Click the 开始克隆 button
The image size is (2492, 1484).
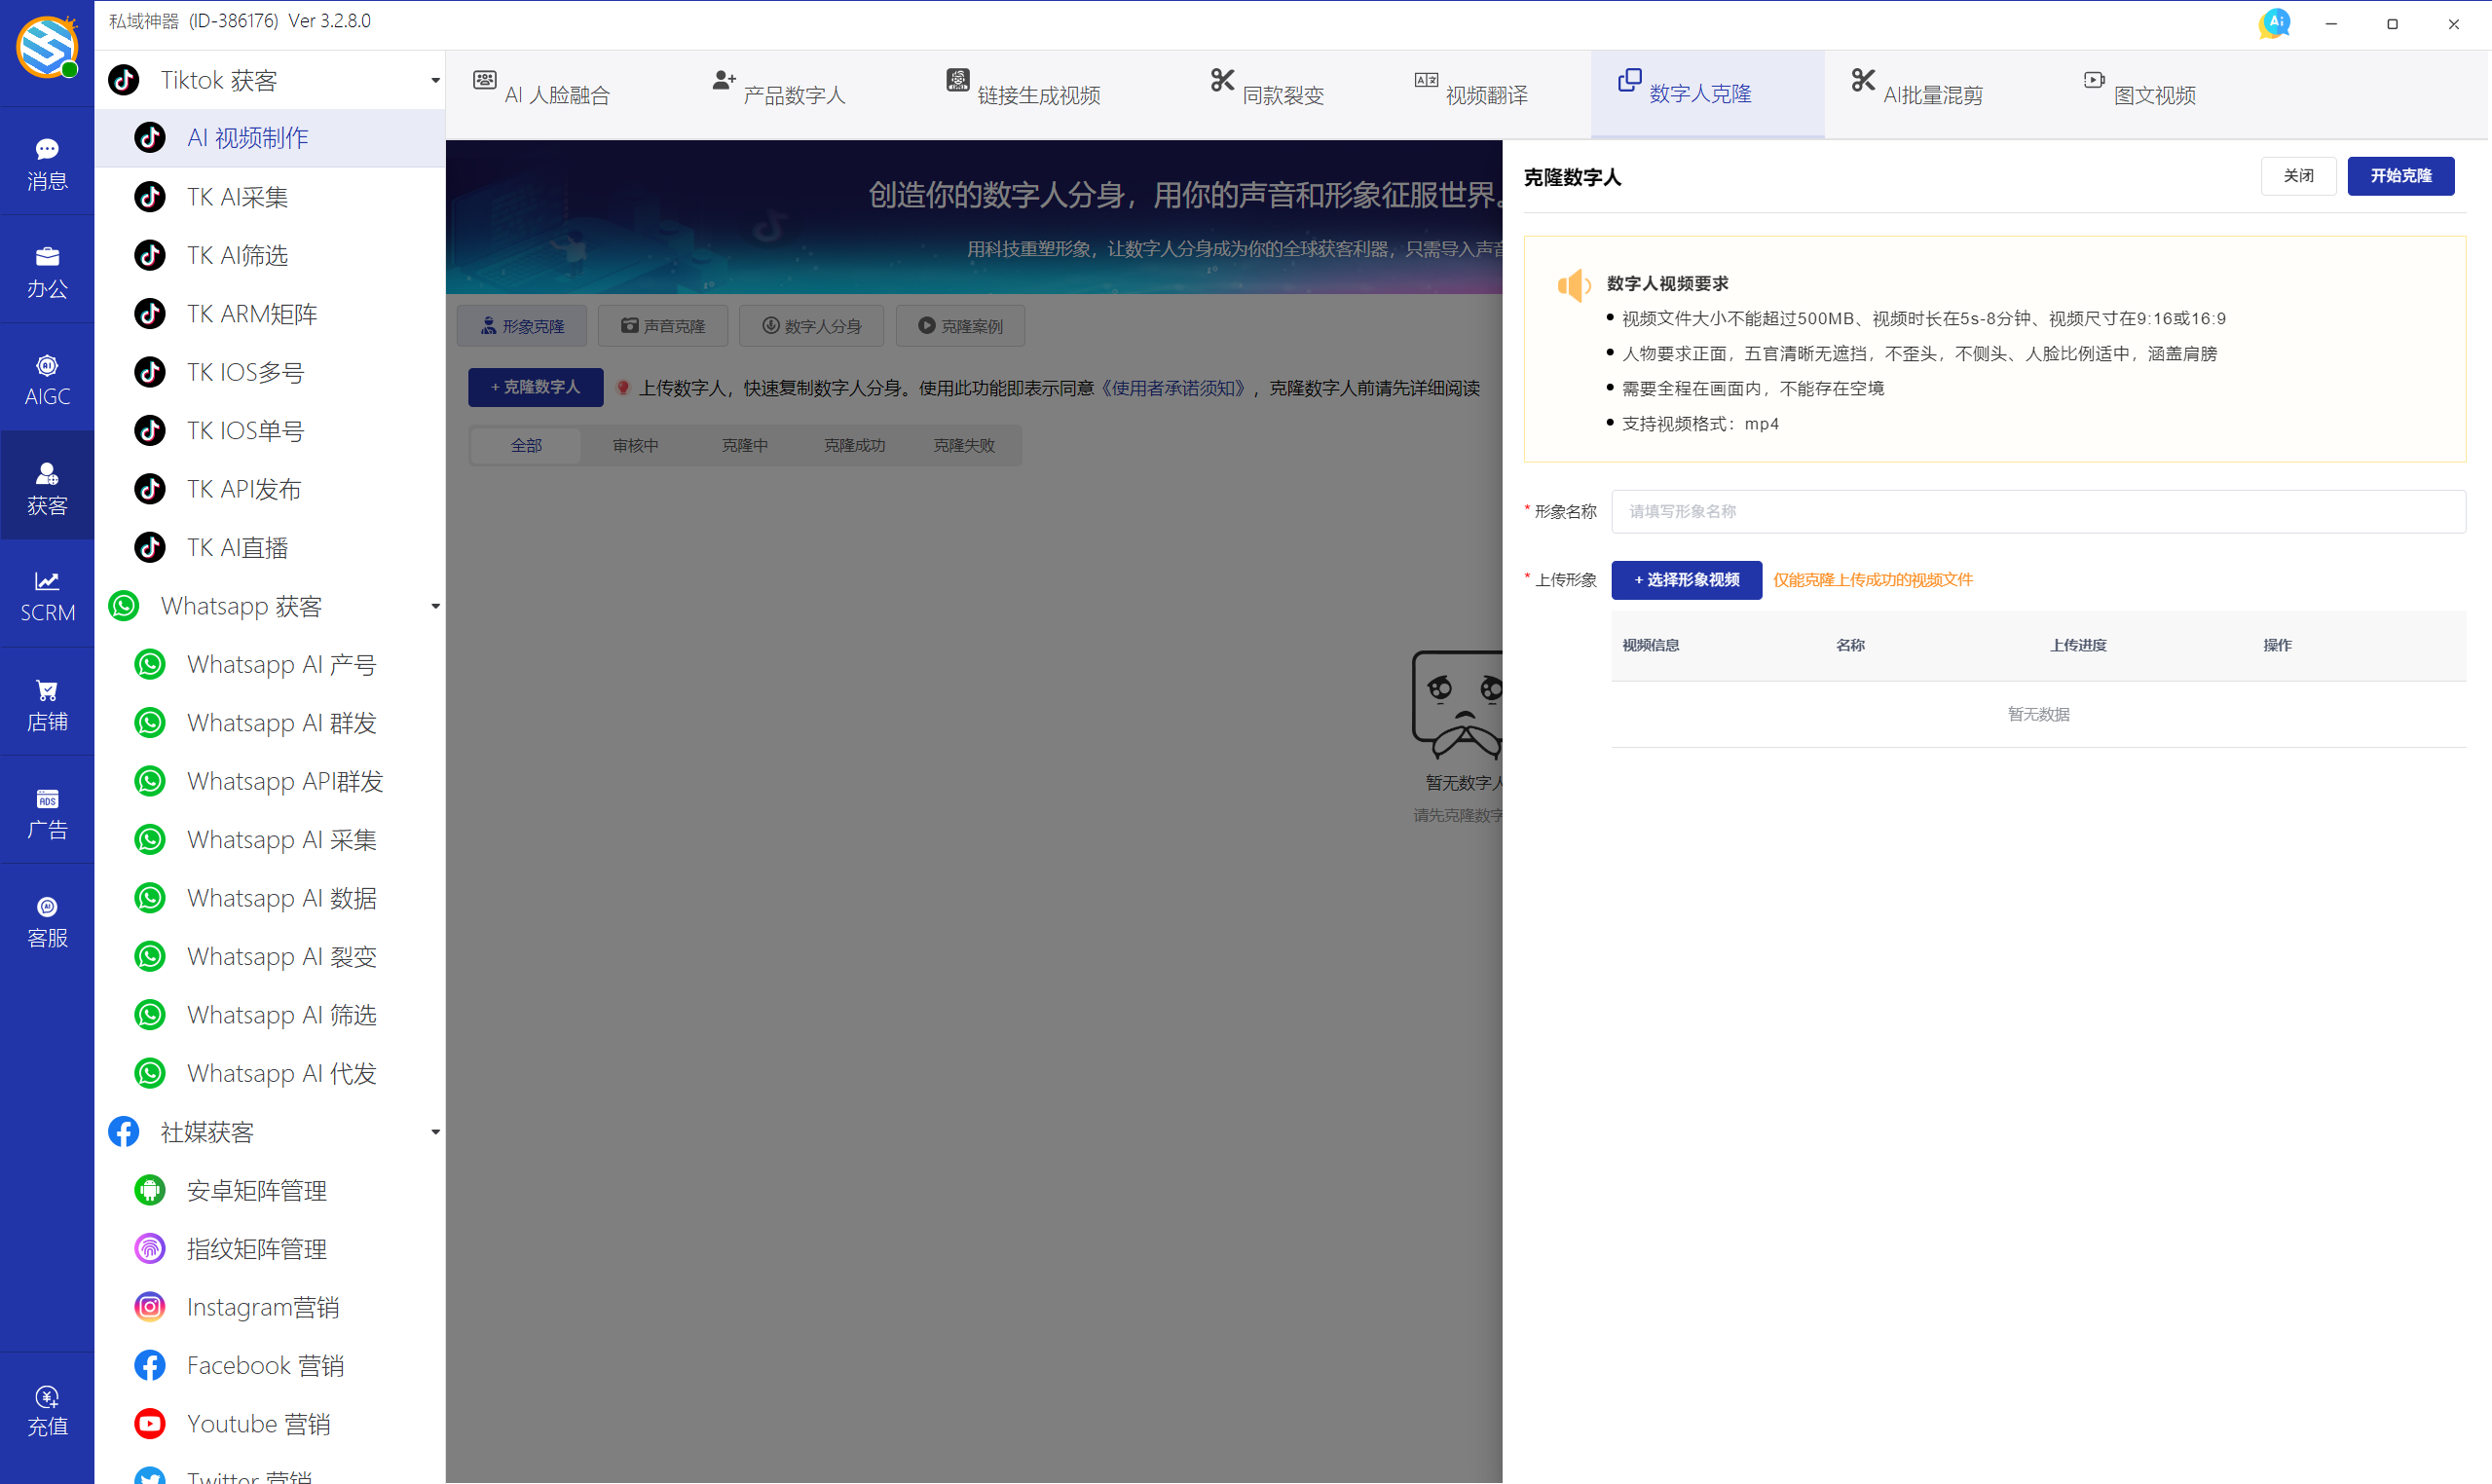point(2400,176)
